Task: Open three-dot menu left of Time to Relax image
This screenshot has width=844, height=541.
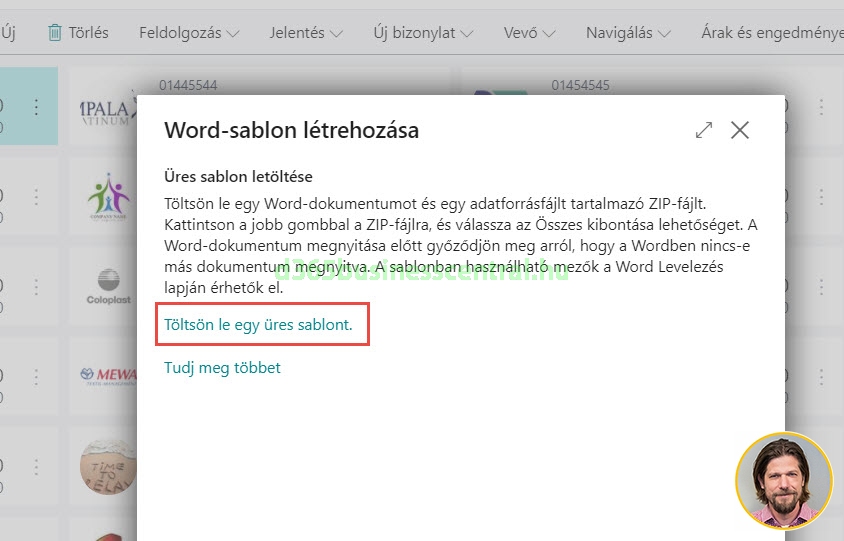Action: click(37, 467)
